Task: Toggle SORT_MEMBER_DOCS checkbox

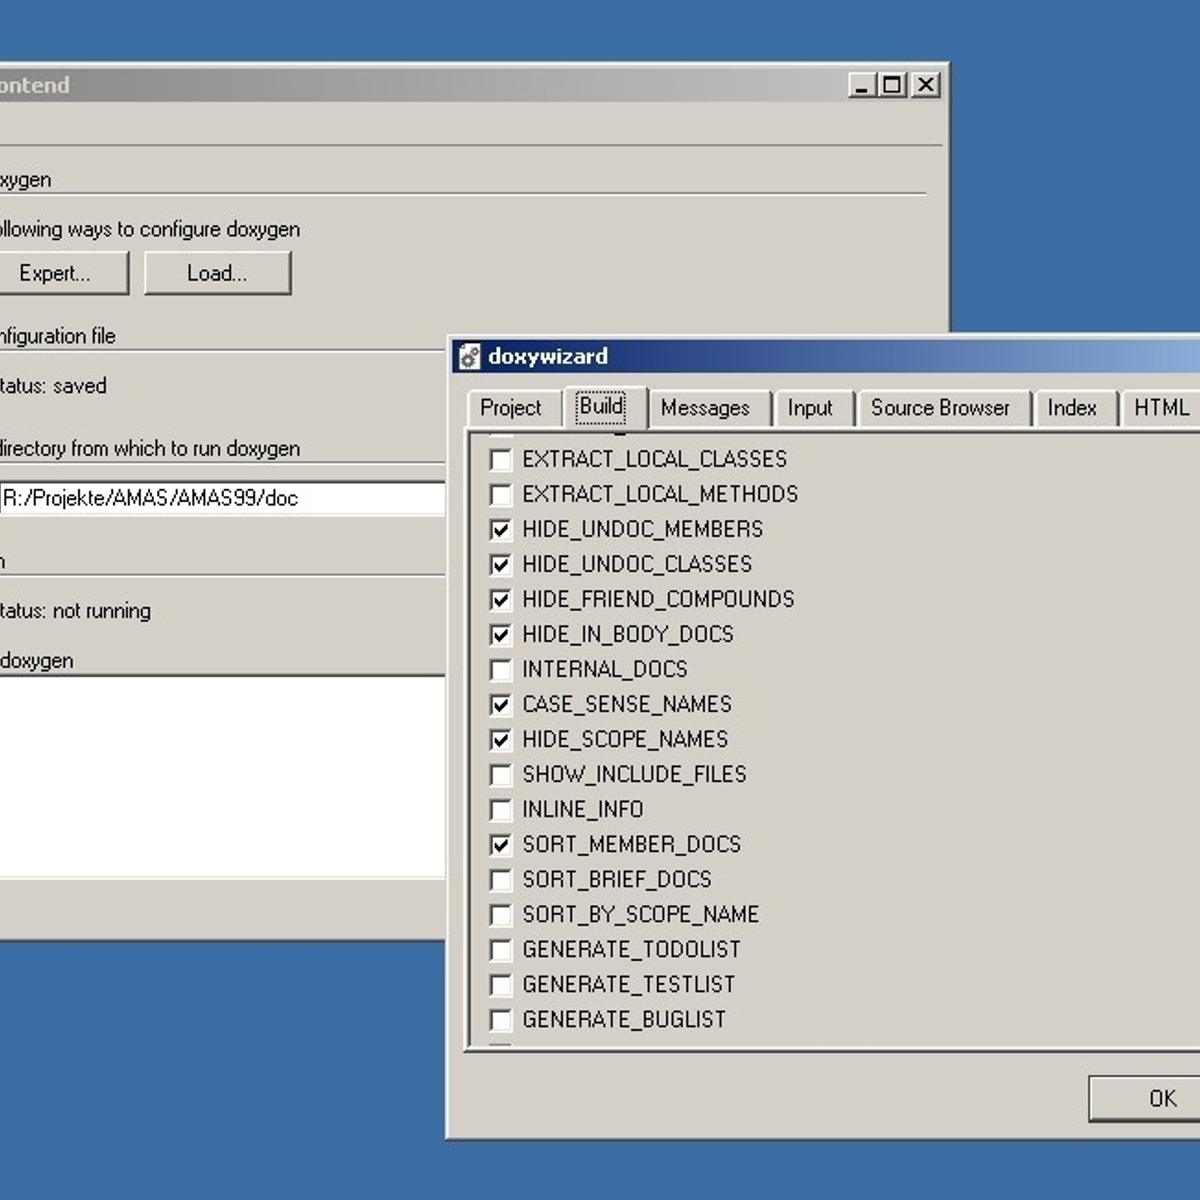Action: [500, 845]
